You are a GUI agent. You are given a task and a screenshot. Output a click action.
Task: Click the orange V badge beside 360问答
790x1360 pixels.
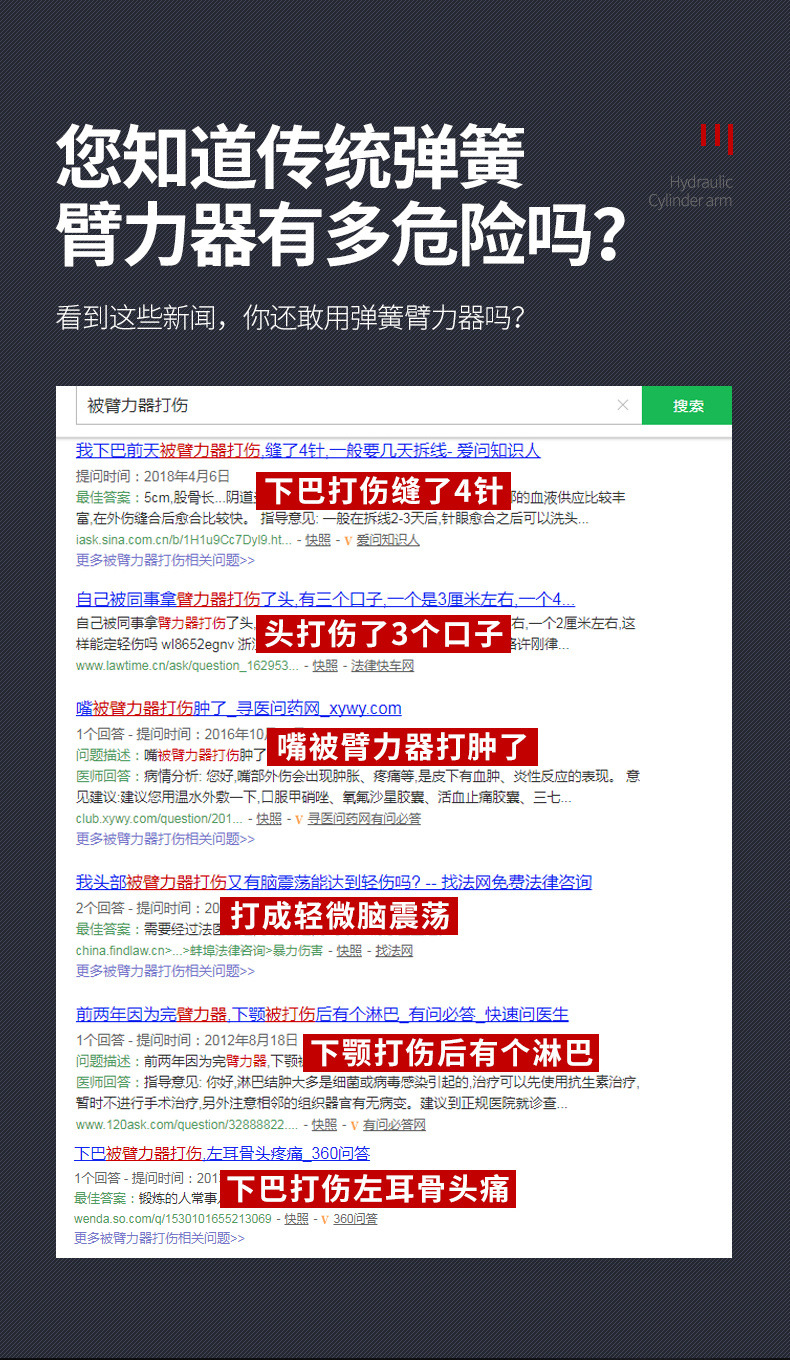pos(325,1218)
